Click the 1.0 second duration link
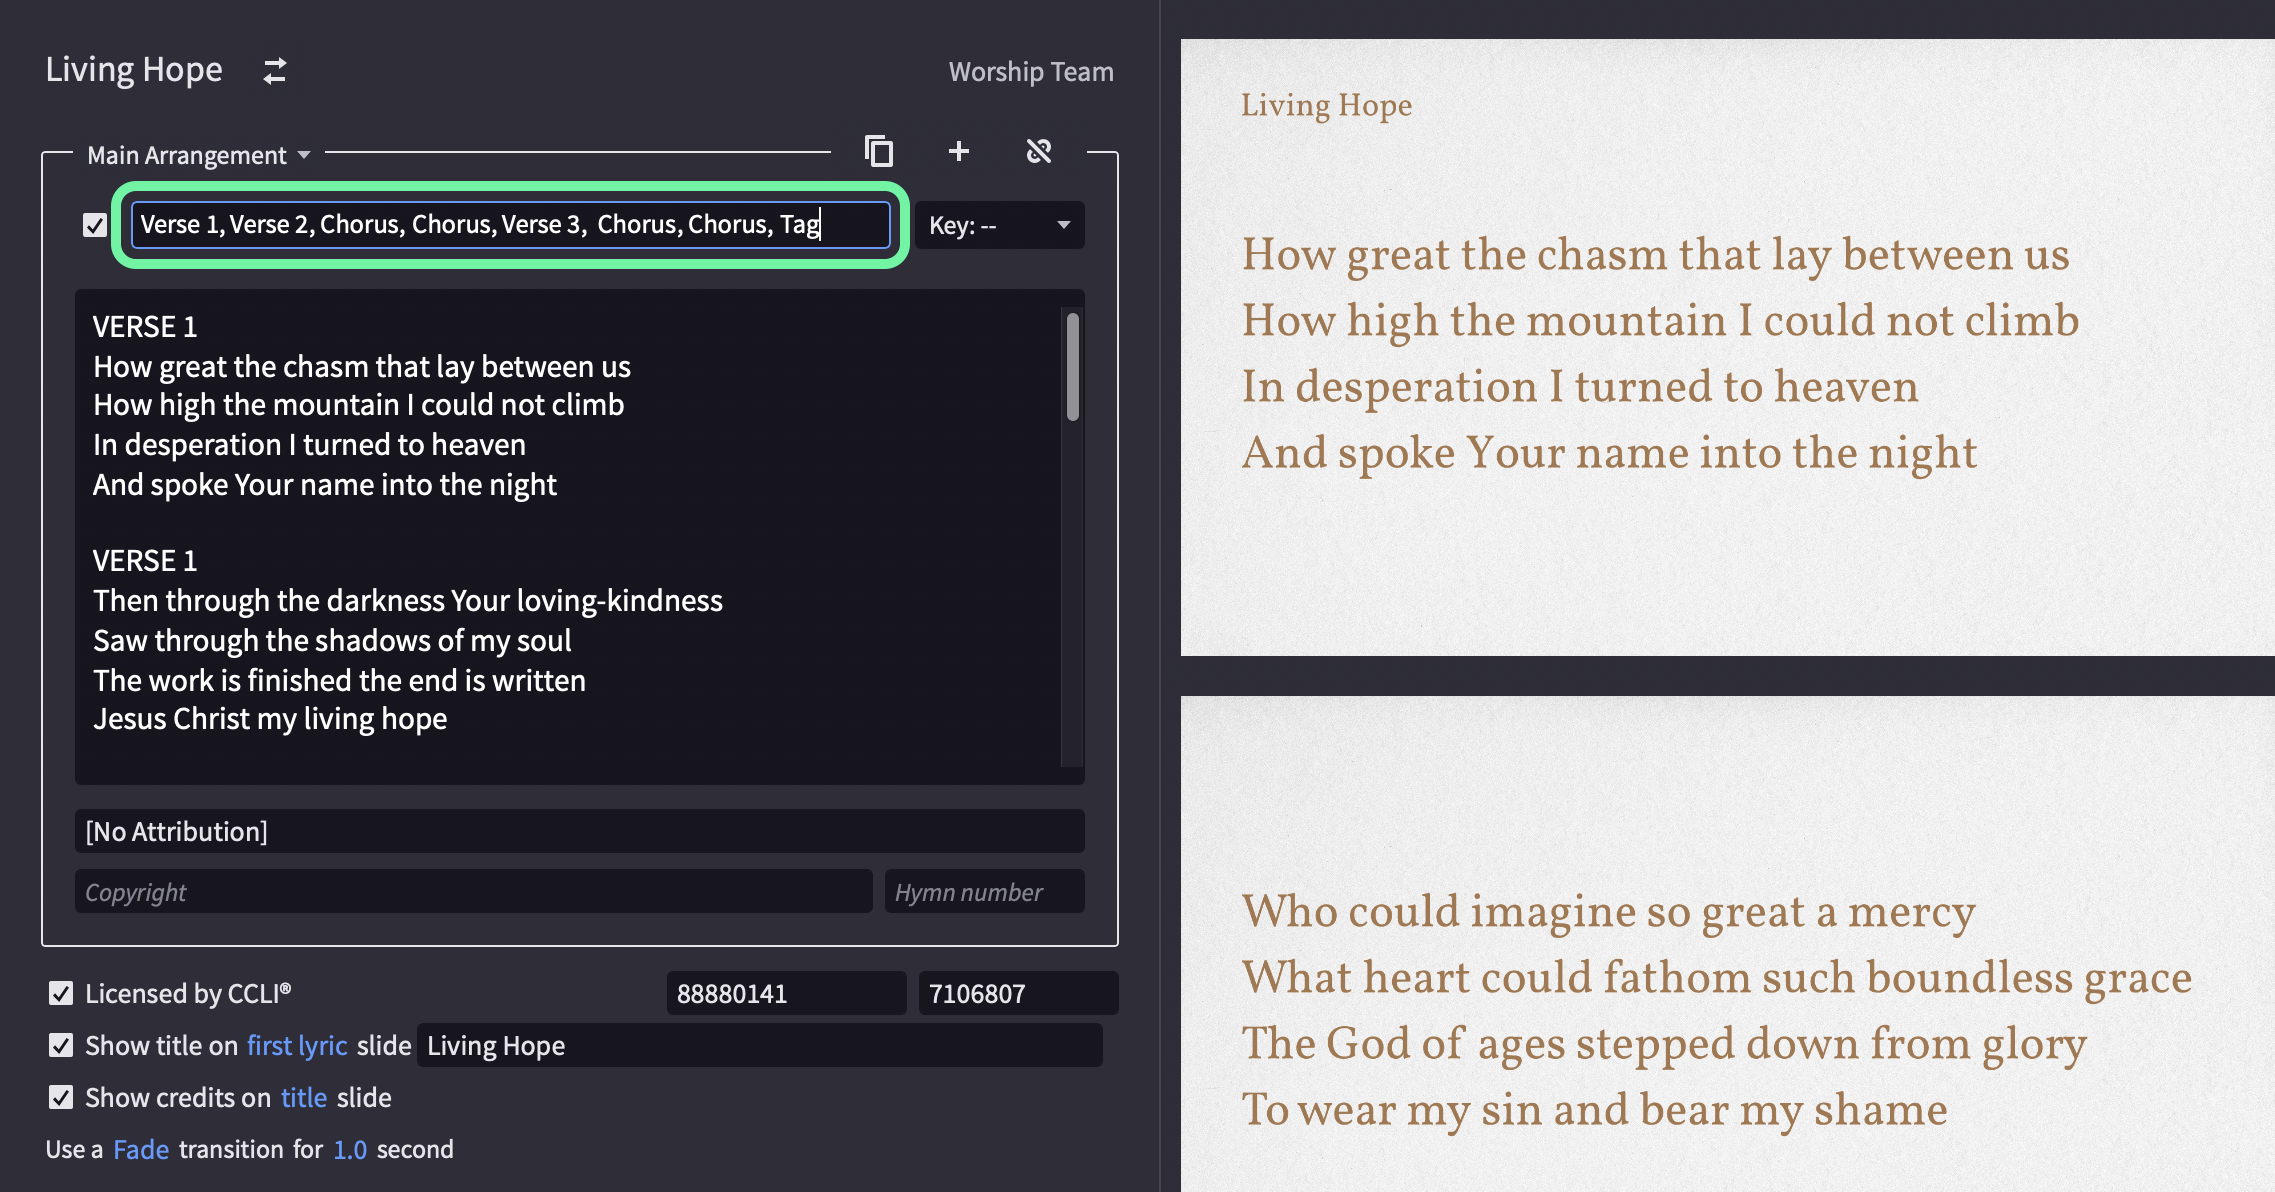Screen dimensions: 2275x1192 tap(350, 1149)
